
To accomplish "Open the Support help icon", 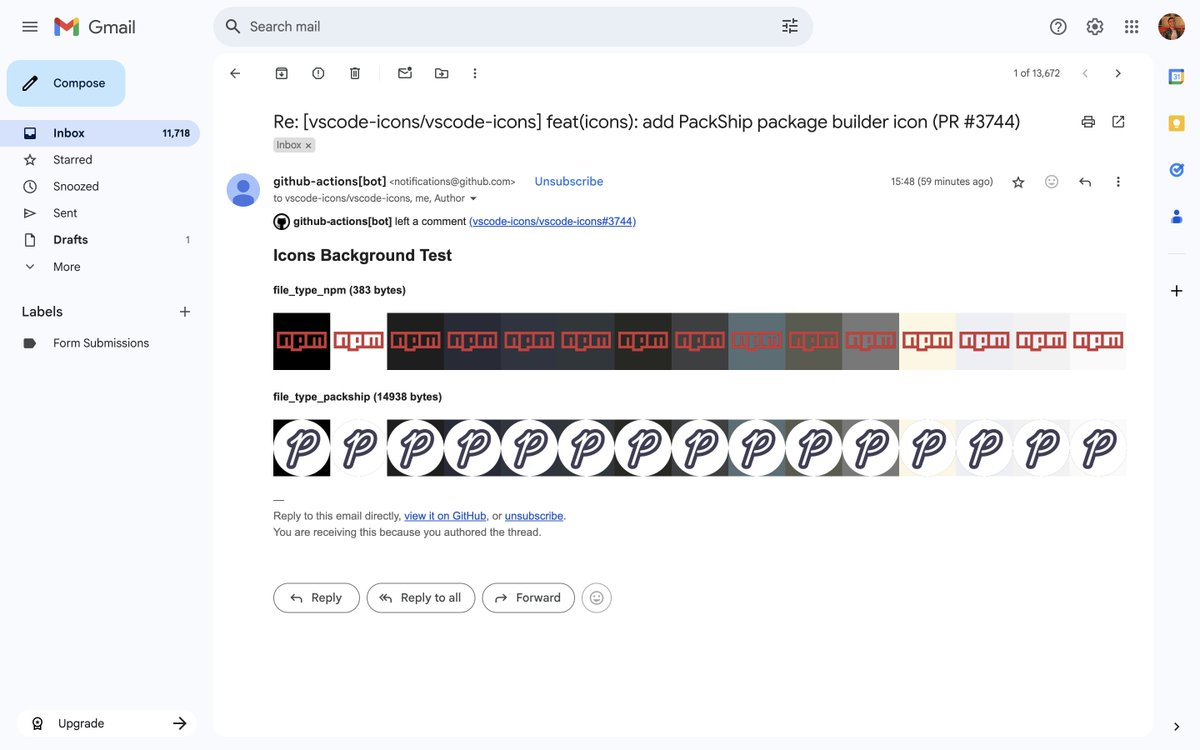I will pos(1058,27).
